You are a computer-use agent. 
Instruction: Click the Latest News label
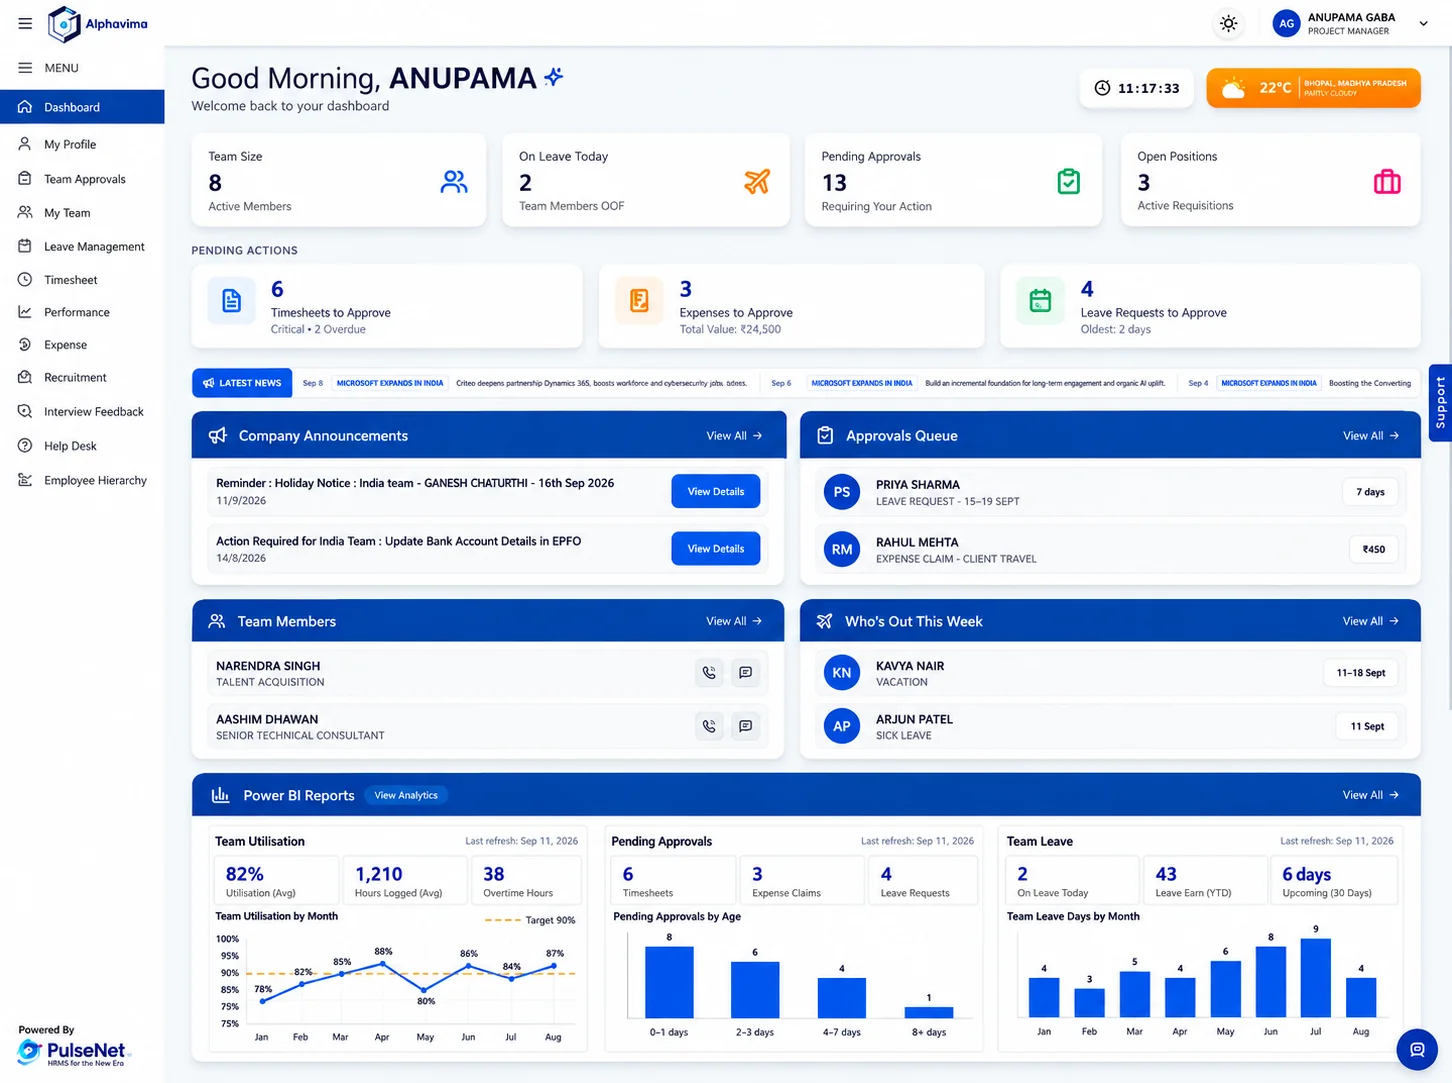[242, 383]
